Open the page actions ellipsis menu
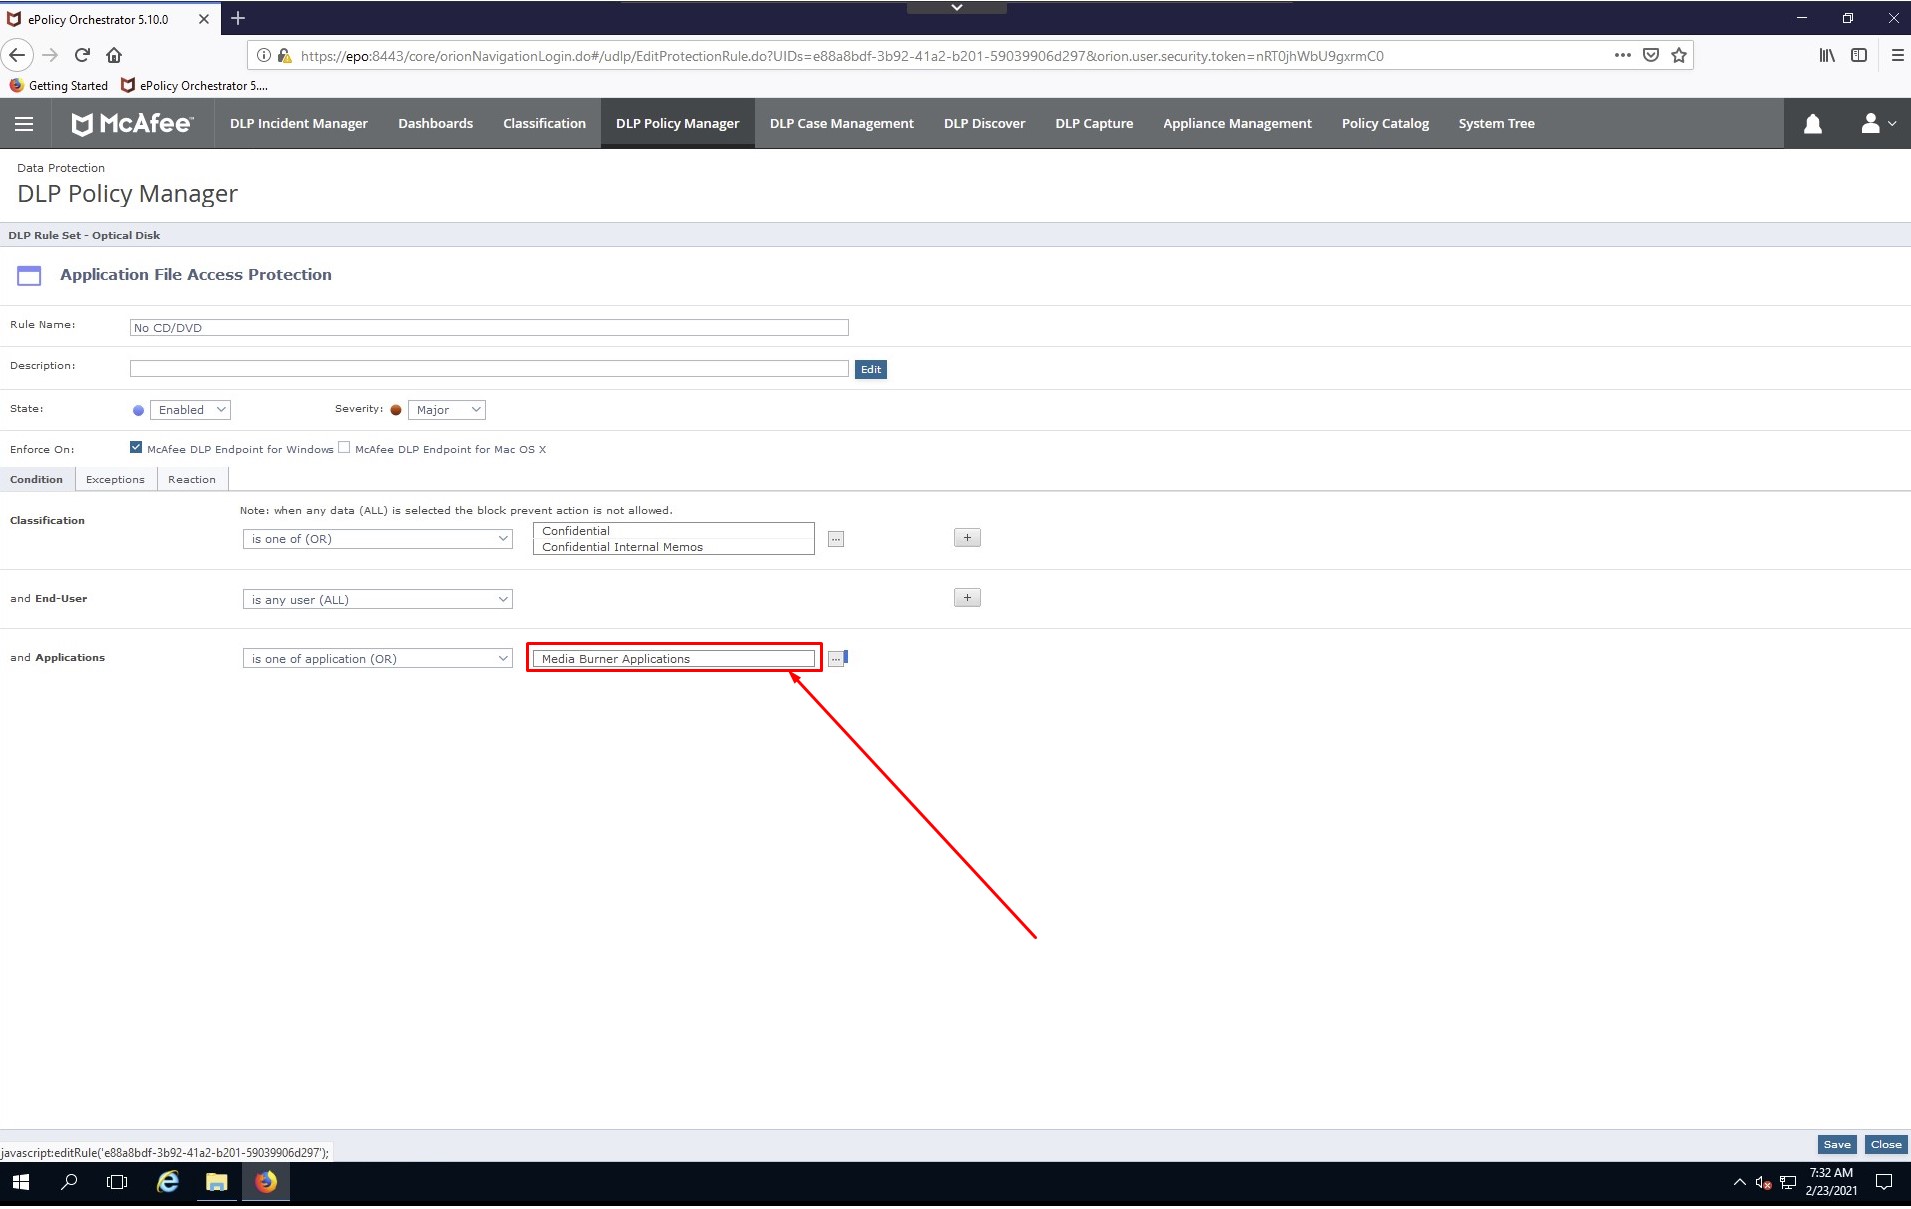This screenshot has height=1209, width=1911. [1622, 55]
